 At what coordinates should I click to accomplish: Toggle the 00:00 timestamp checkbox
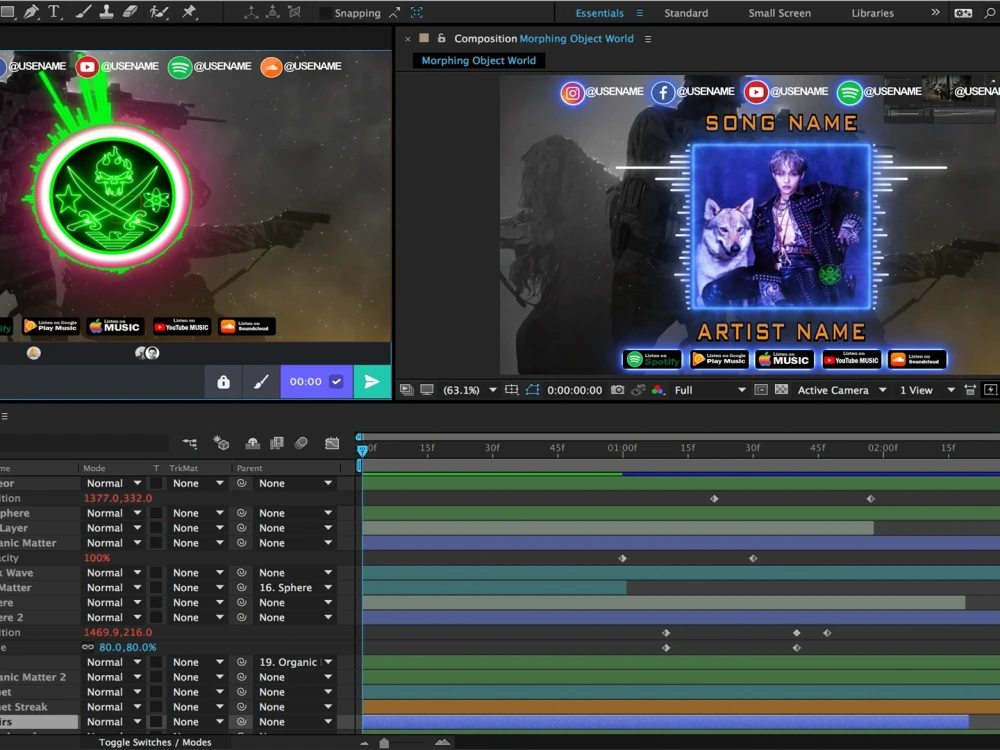point(336,381)
